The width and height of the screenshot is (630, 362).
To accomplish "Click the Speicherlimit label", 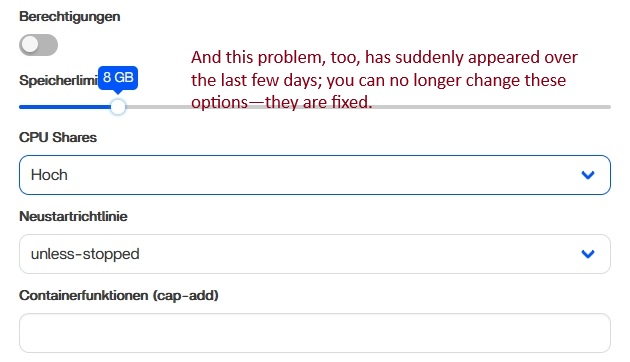I will [x=58, y=80].
